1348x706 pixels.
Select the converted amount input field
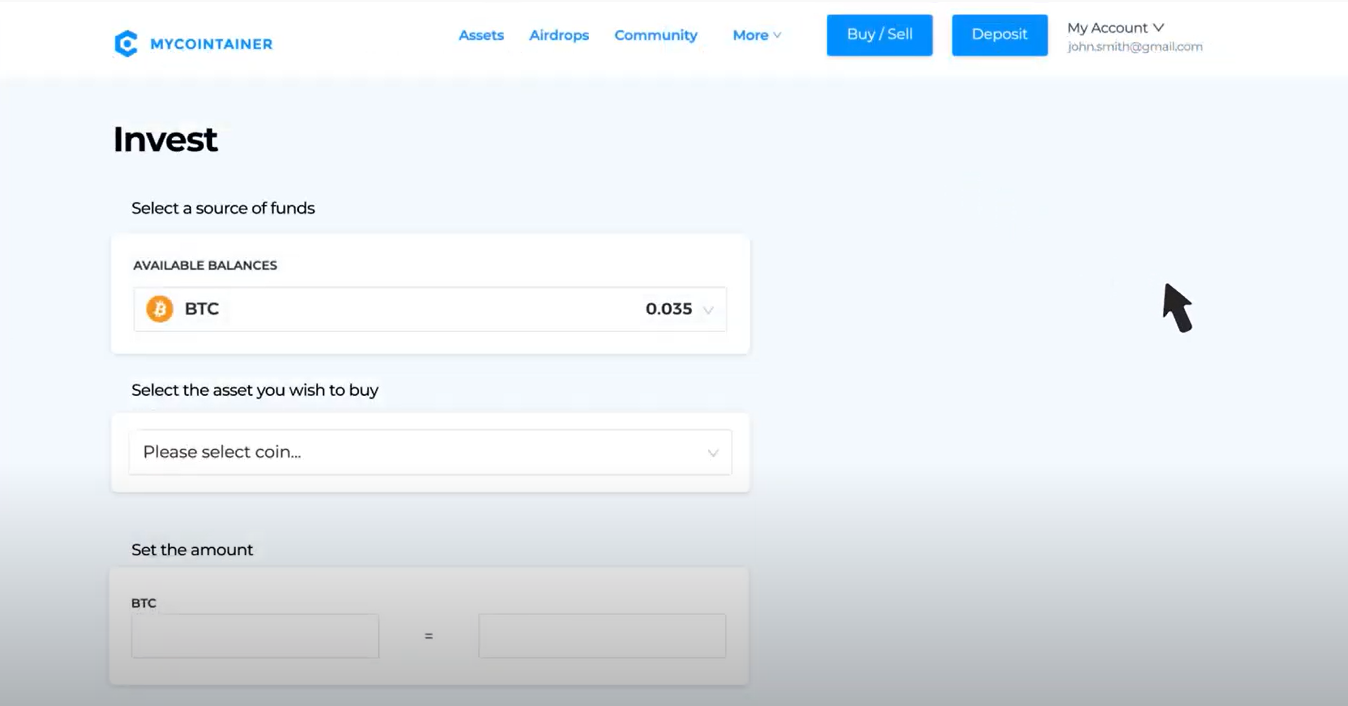[601, 636]
